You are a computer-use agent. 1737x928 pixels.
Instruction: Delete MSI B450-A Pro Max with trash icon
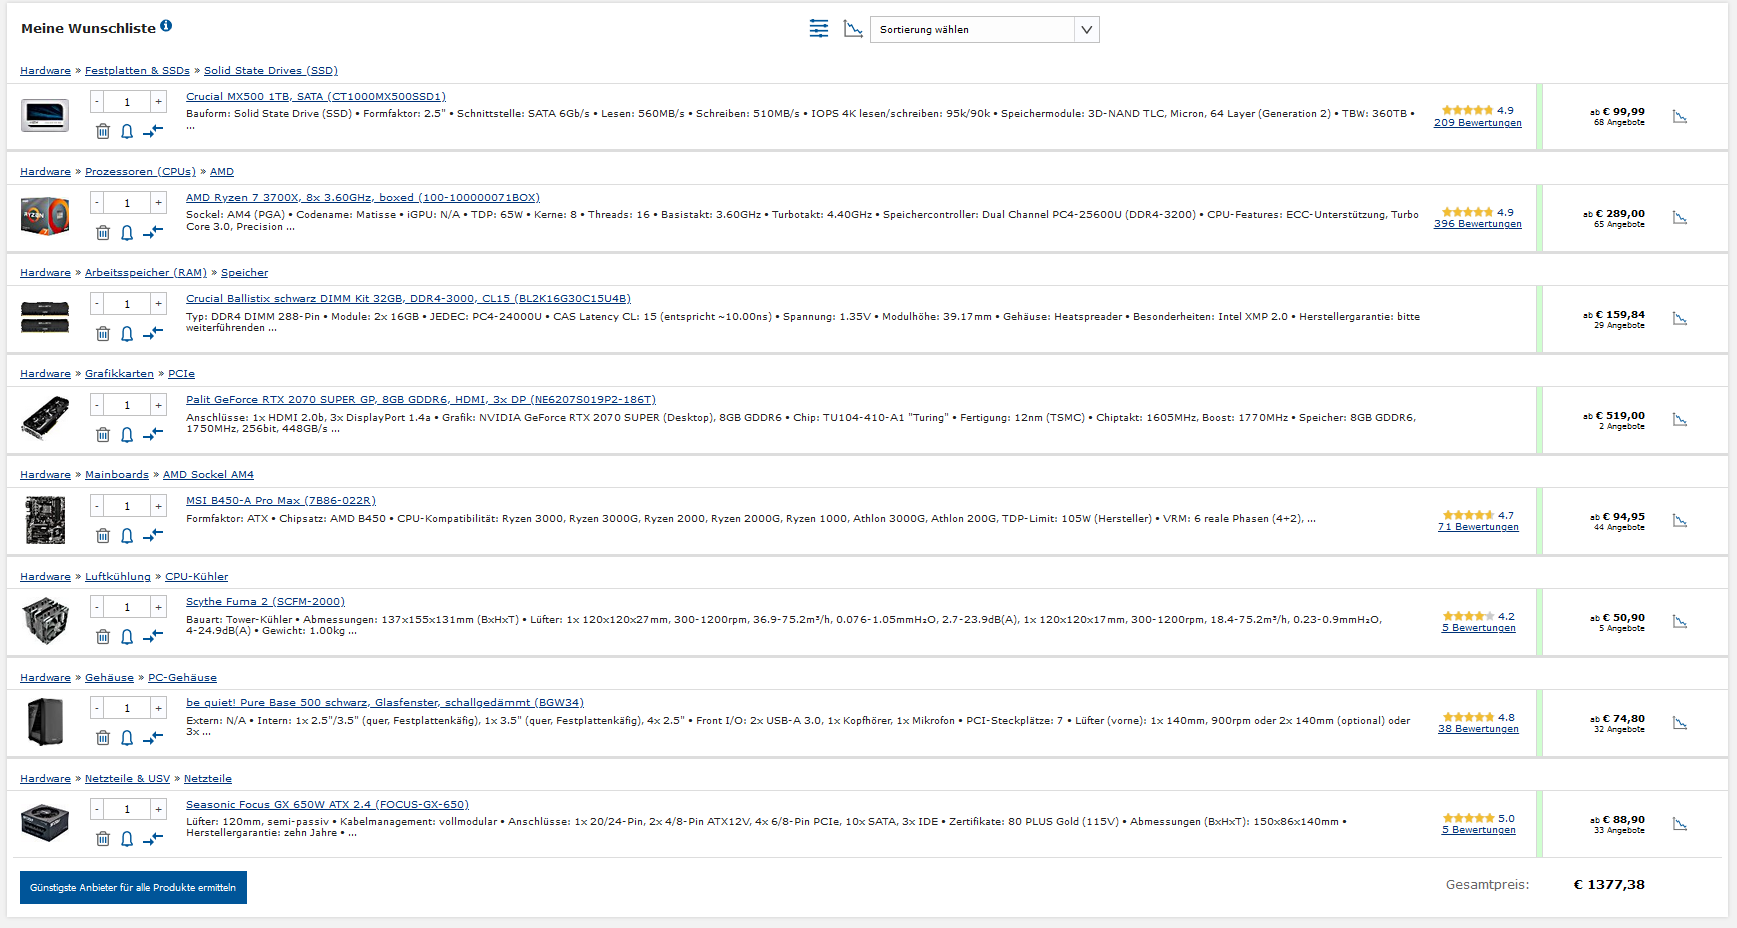click(103, 535)
